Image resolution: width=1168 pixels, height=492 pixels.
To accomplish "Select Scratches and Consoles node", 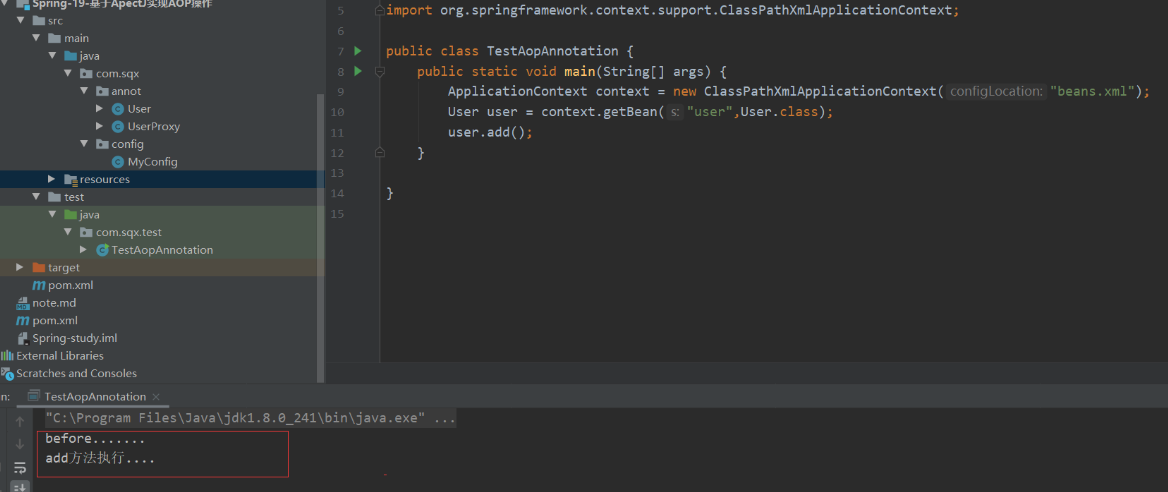I will pyautogui.click(x=77, y=373).
